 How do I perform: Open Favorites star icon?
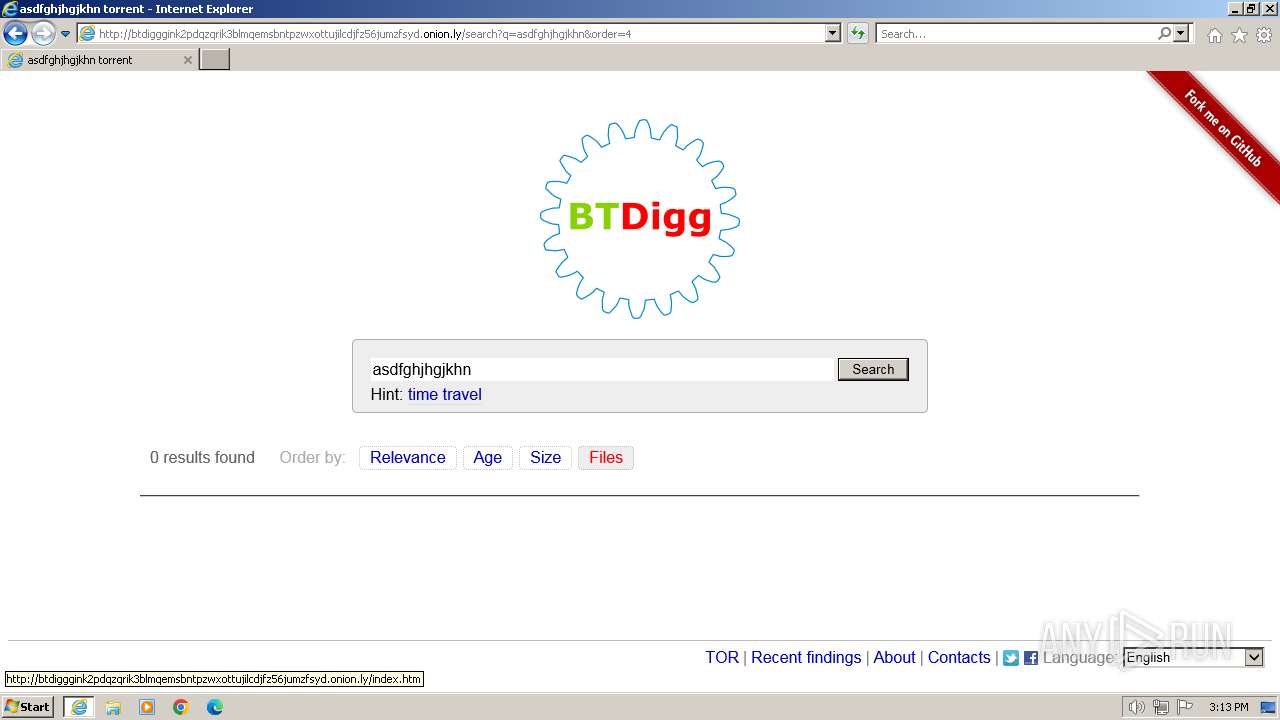click(x=1239, y=35)
